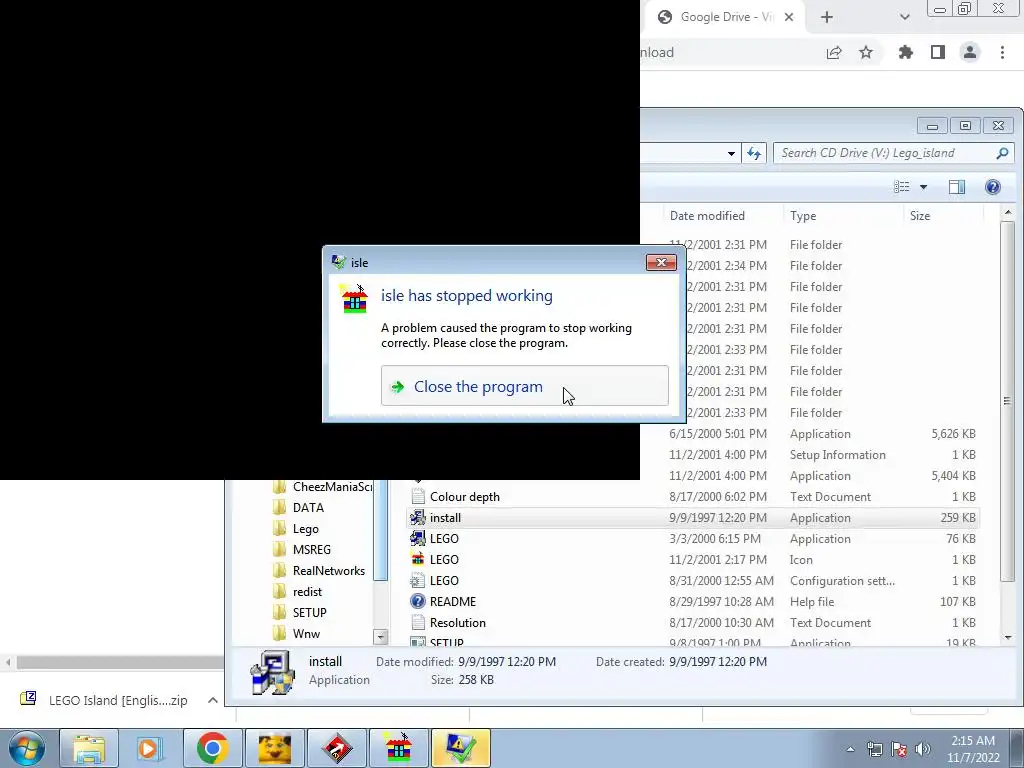Click the Close the program button

(x=524, y=386)
